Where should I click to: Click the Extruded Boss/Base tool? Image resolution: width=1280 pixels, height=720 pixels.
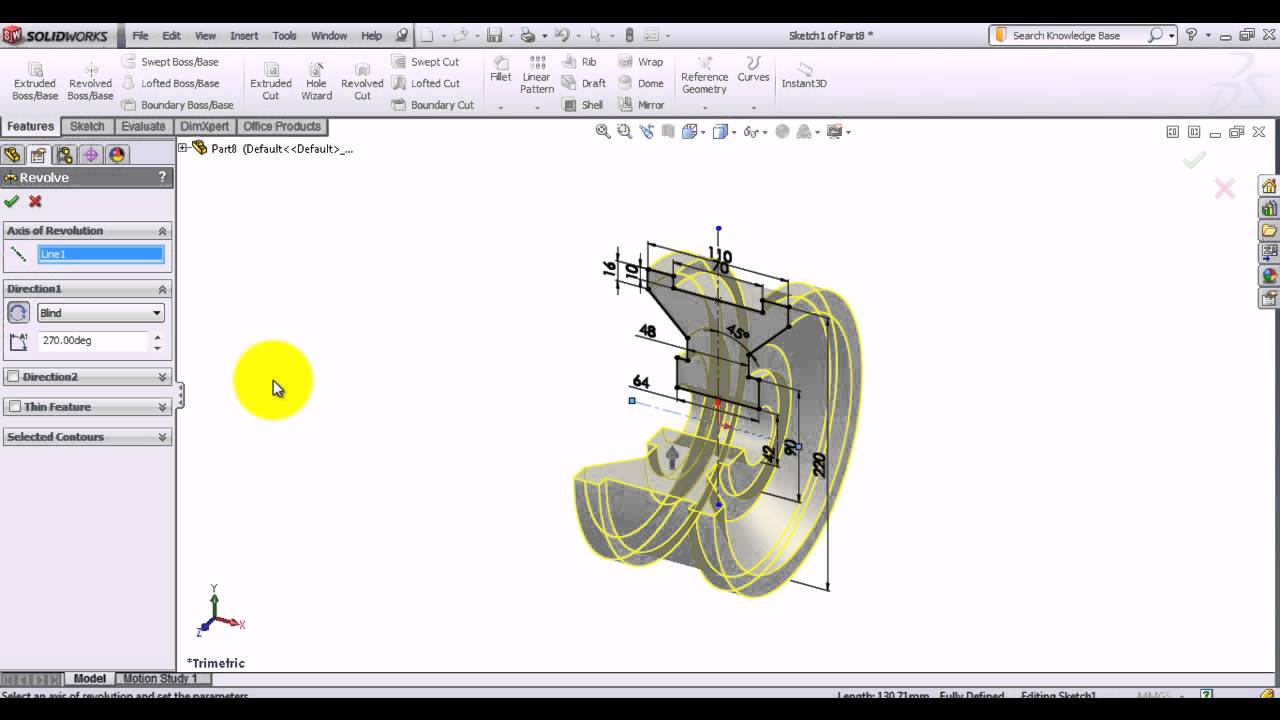point(35,80)
